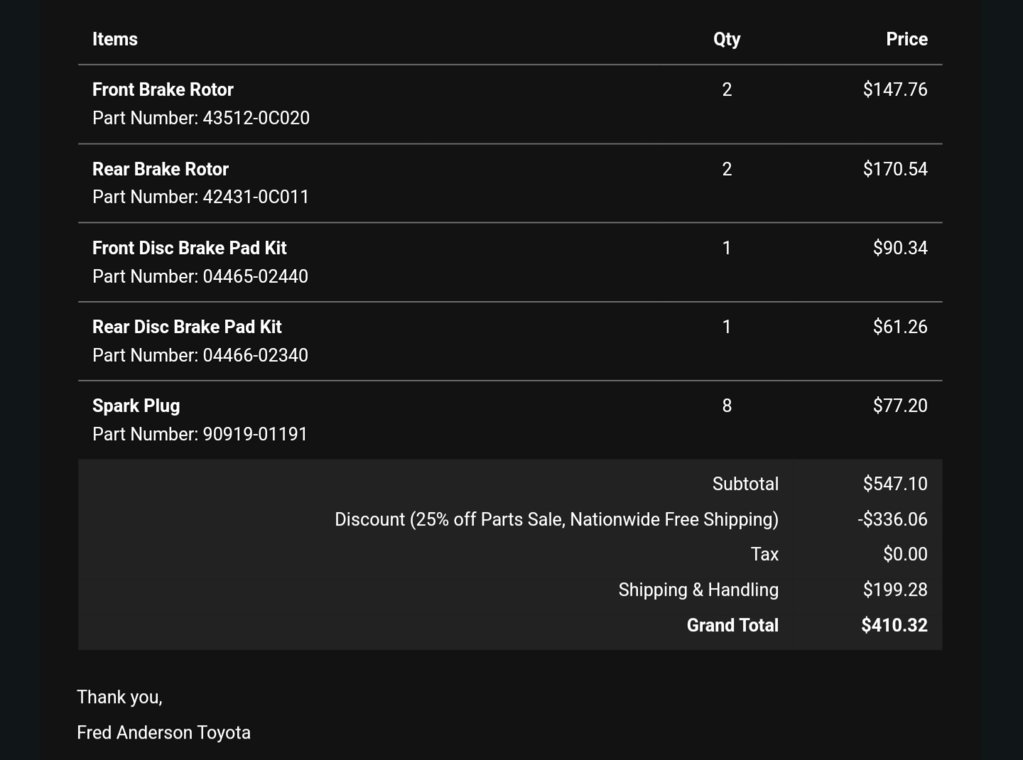Screen dimensions: 1023x760
Task: Click the Grand Total value $410.32
Action: (894, 625)
